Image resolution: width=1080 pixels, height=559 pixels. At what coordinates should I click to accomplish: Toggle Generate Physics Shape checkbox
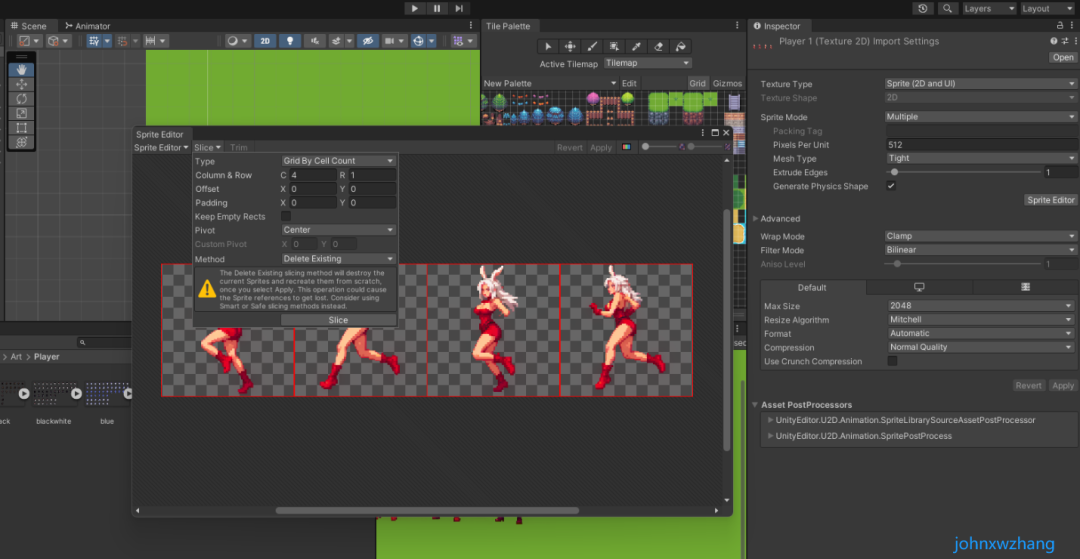pyautogui.click(x=891, y=186)
